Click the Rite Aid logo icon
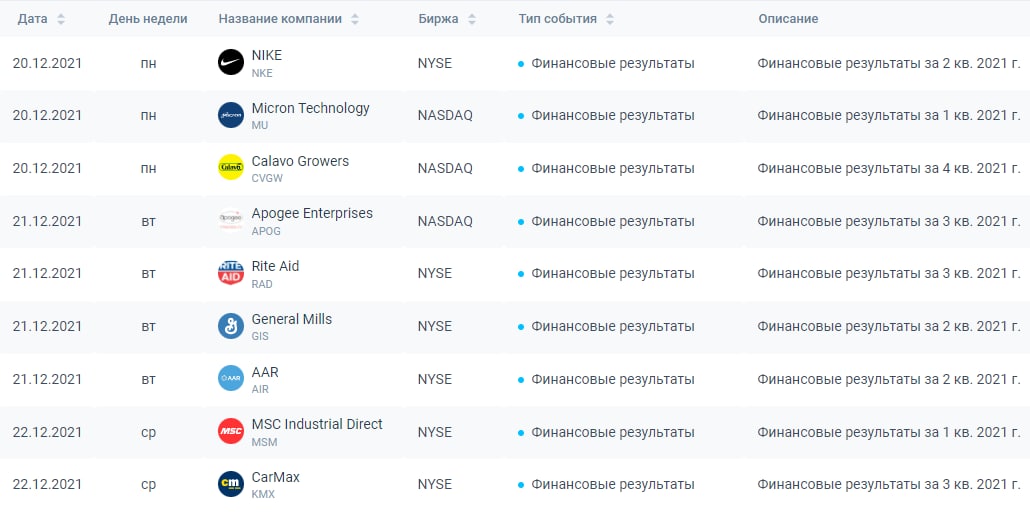This screenshot has height=514, width=1030. pos(231,273)
